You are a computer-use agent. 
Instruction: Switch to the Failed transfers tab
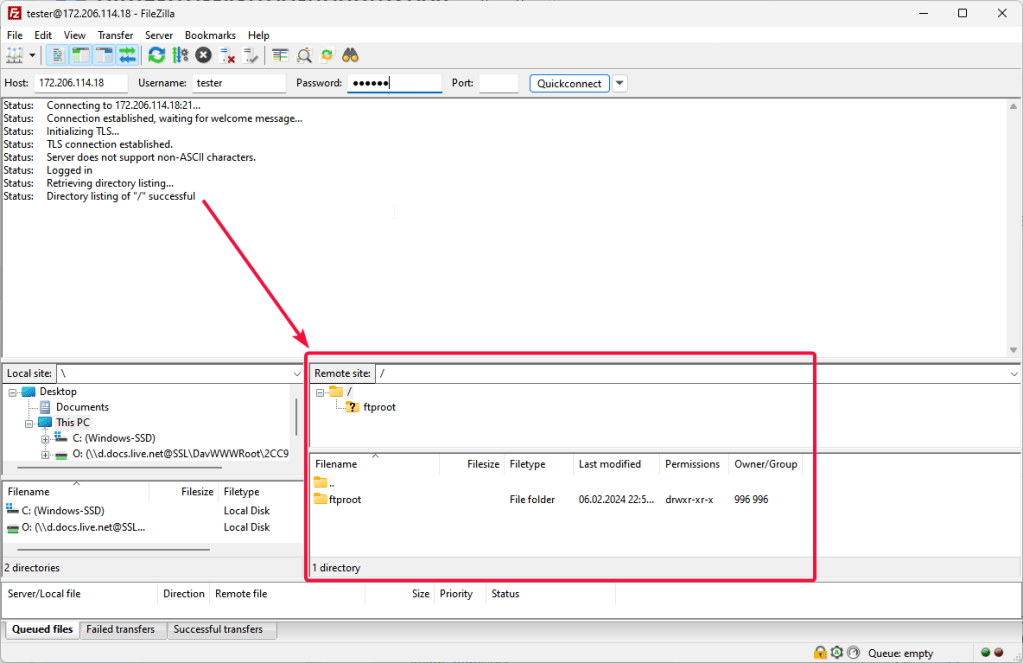(120, 630)
